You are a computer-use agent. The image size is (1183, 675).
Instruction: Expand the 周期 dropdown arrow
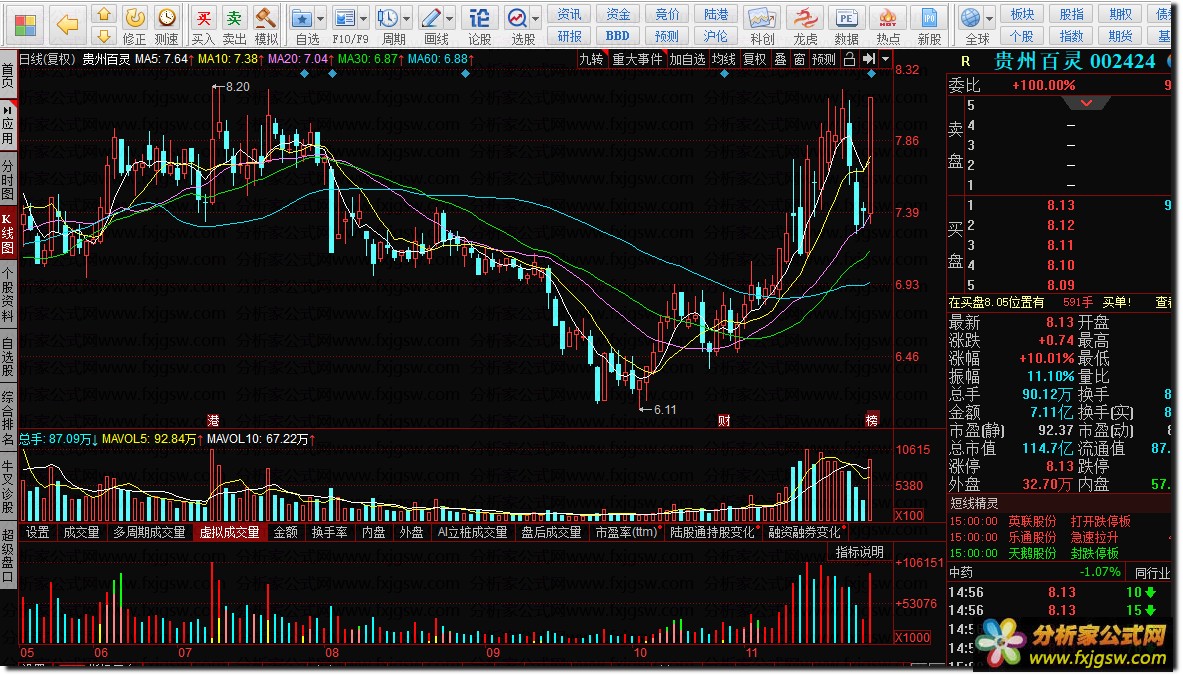click(407, 18)
